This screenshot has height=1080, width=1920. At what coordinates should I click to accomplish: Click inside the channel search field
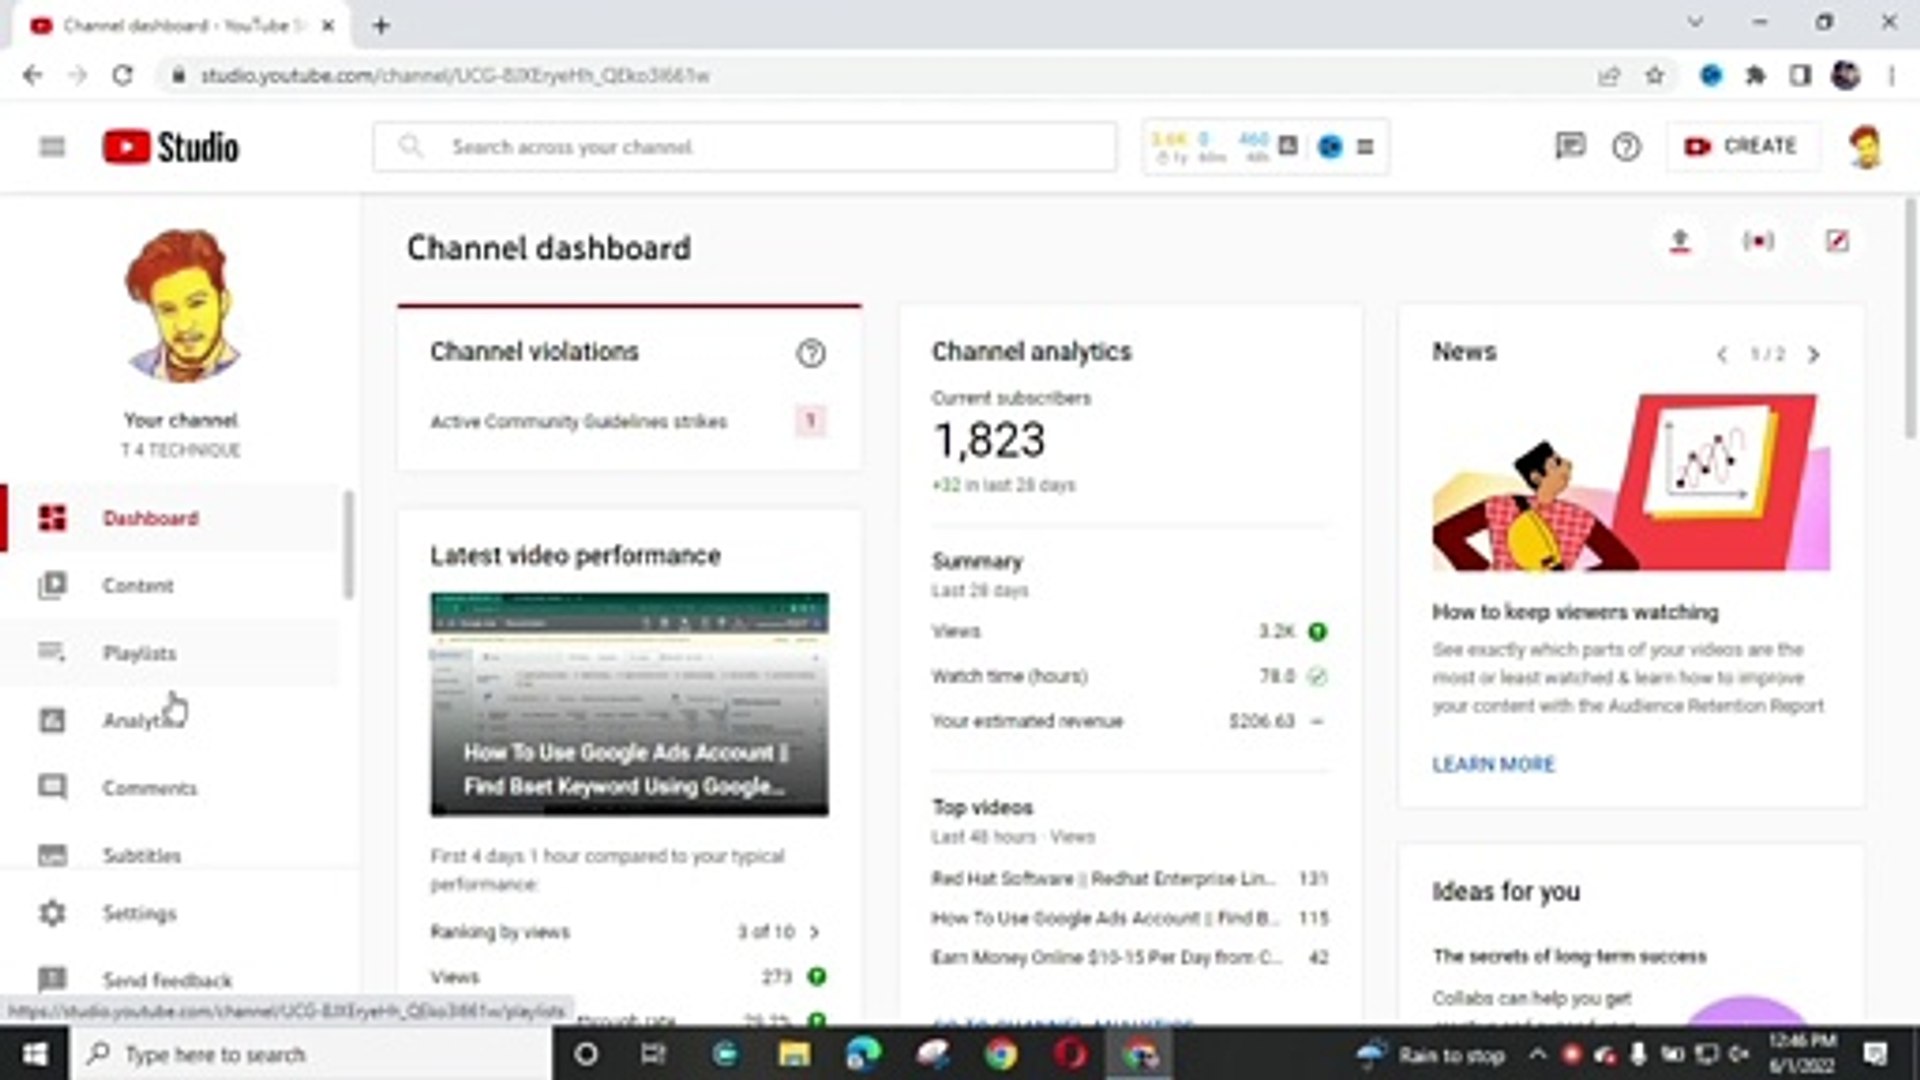click(x=745, y=146)
